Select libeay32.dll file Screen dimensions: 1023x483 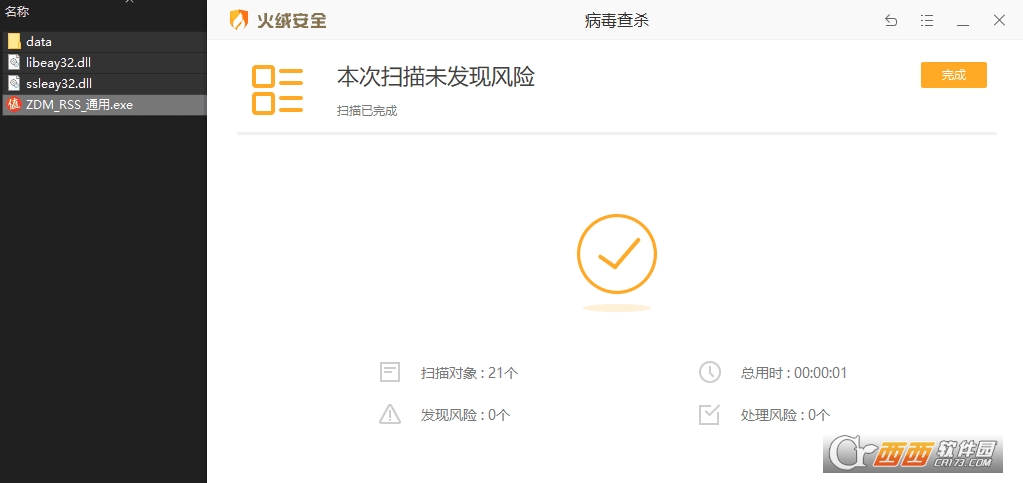point(104,63)
